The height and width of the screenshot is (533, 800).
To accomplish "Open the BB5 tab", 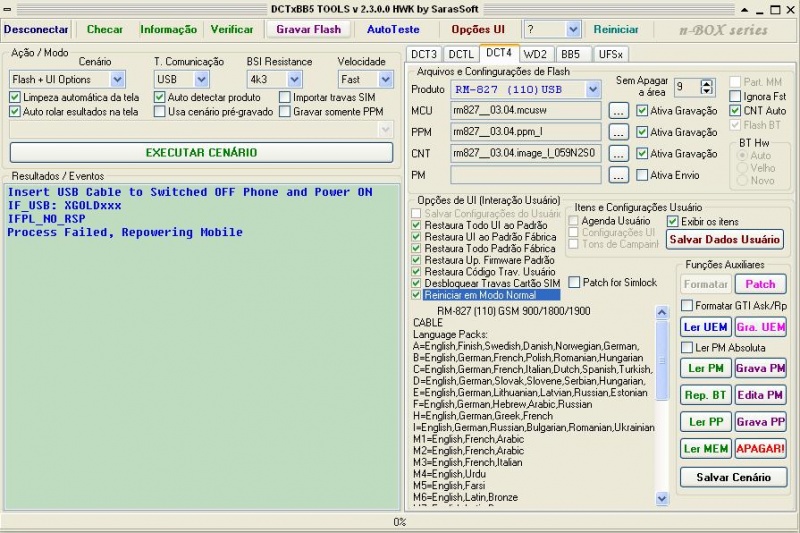I will click(x=570, y=54).
